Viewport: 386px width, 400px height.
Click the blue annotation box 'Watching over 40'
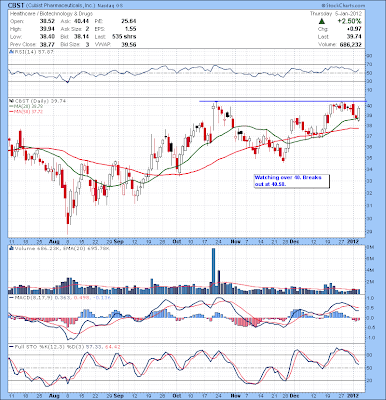pyautogui.click(x=292, y=181)
